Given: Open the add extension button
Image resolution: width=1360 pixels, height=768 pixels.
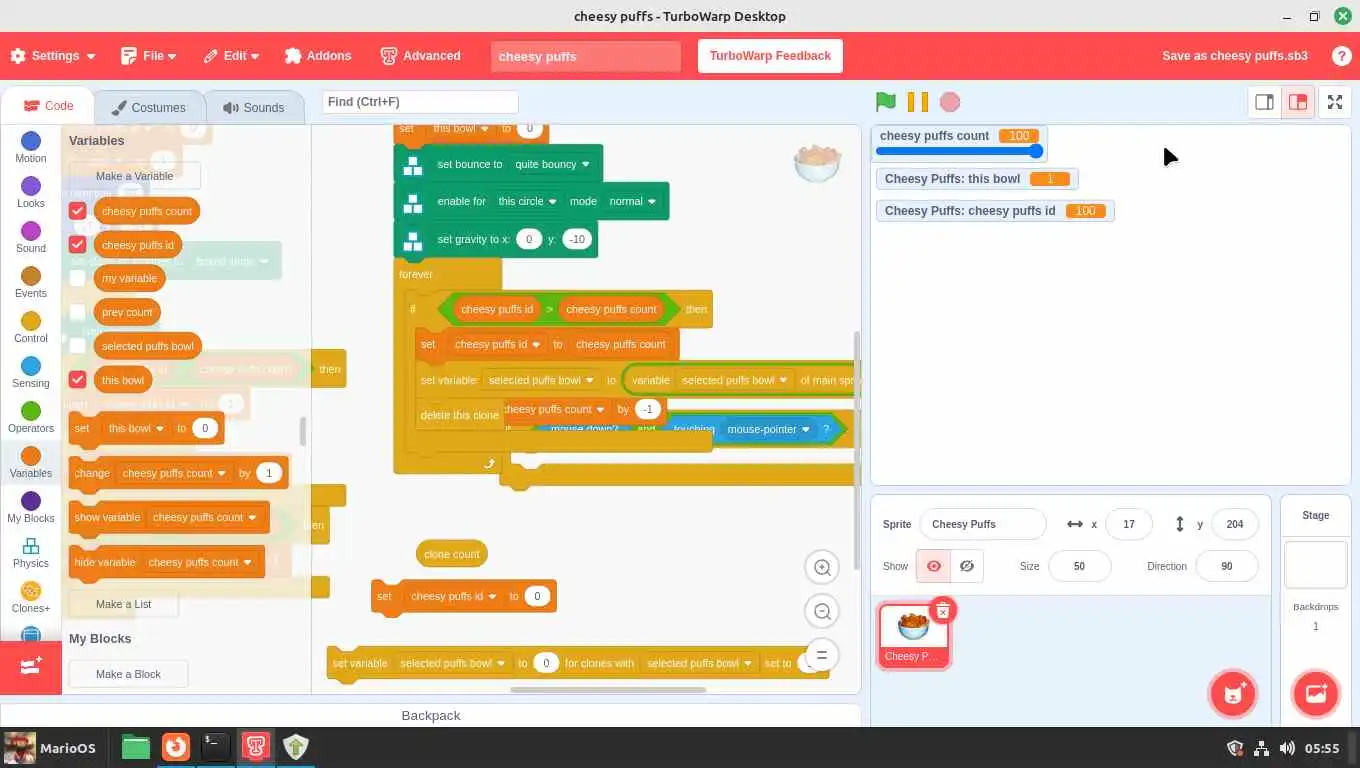Looking at the screenshot, I should [31, 665].
